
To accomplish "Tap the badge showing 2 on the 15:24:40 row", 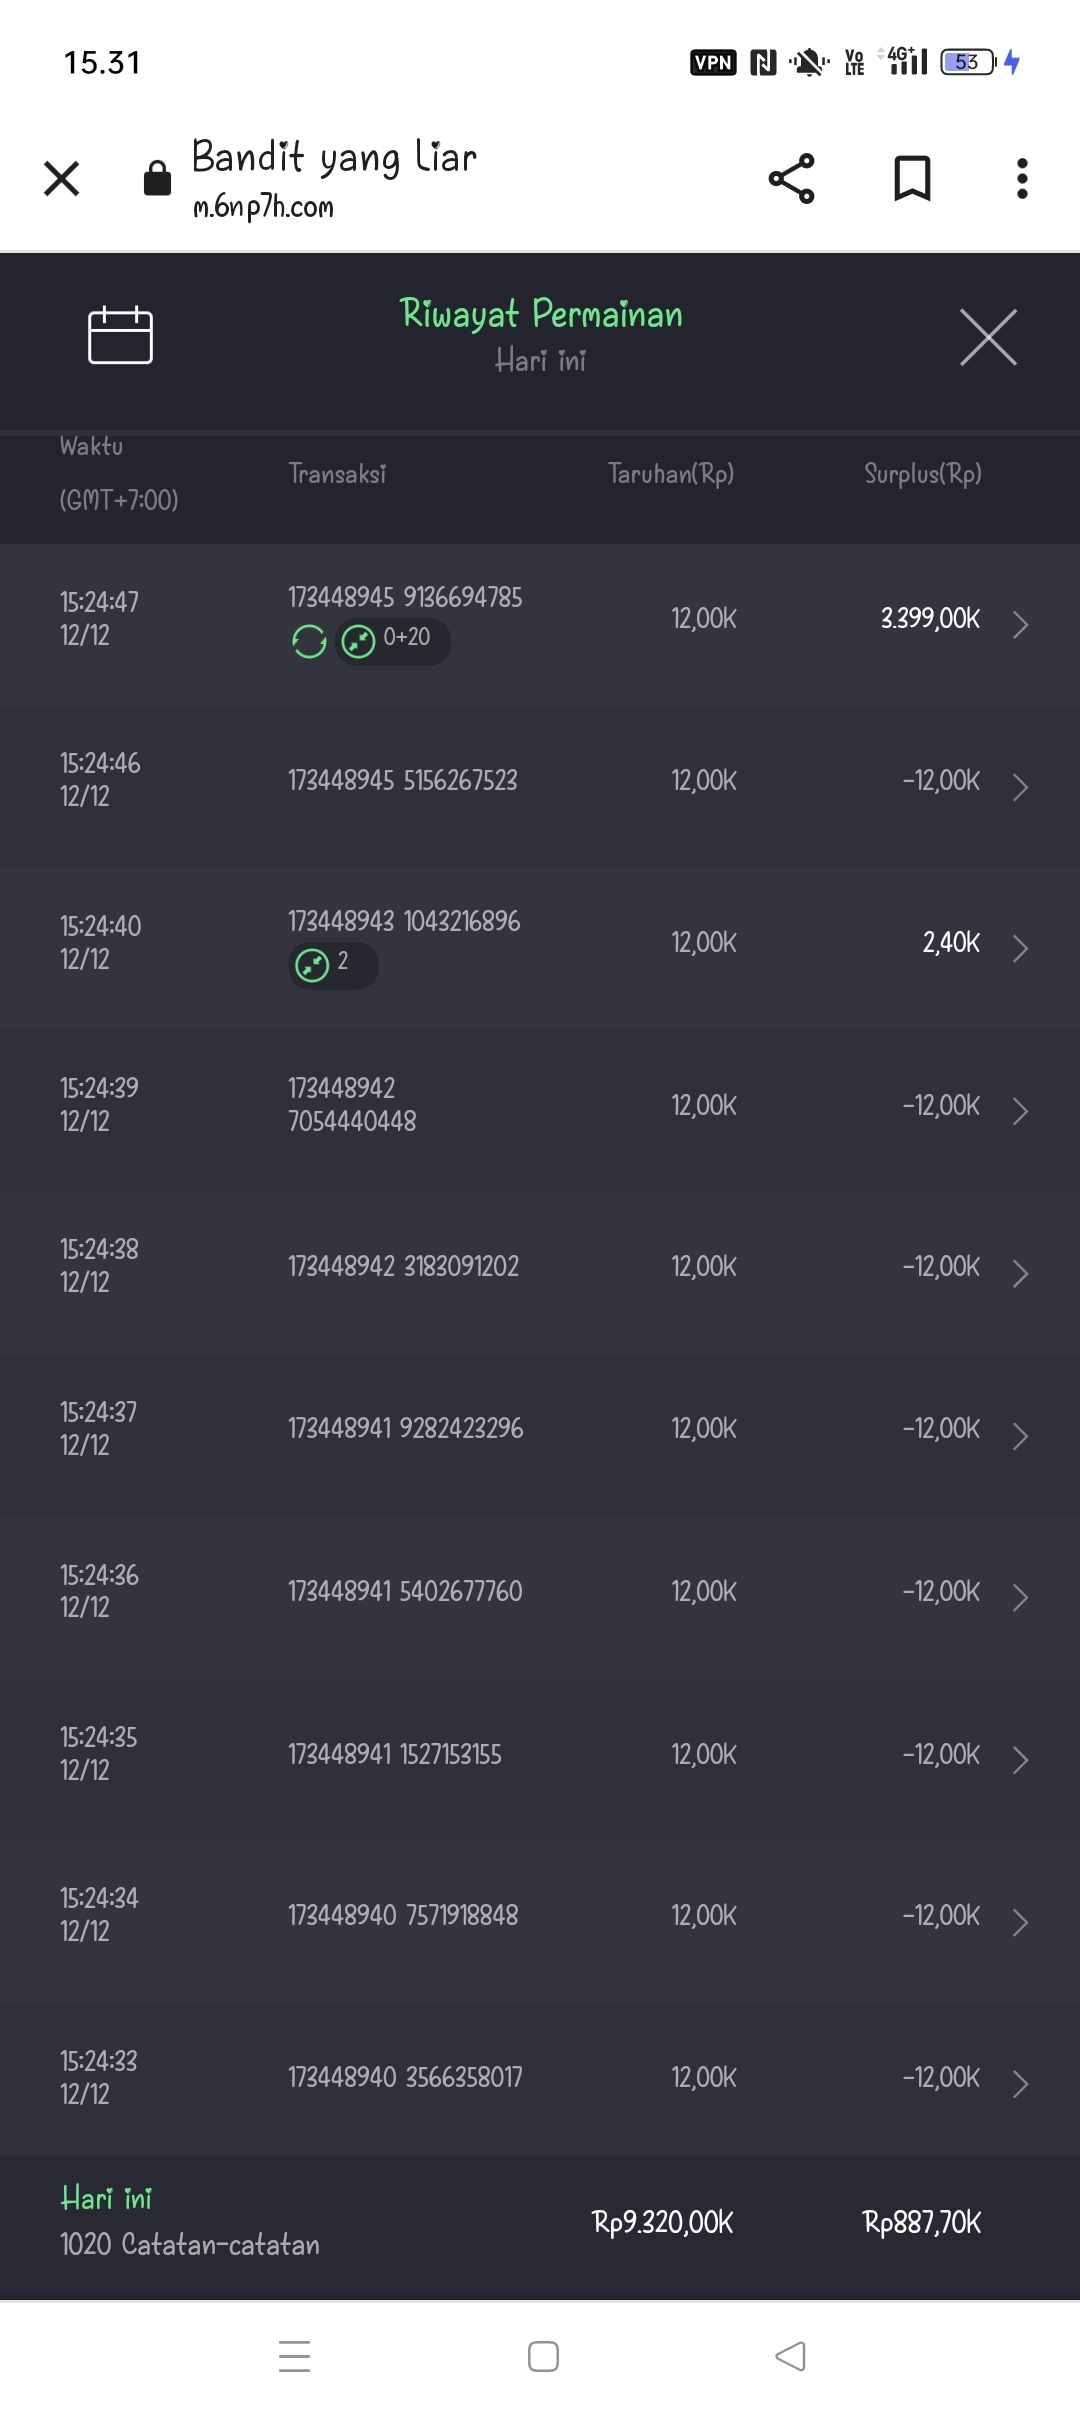I will pyautogui.click(x=332, y=965).
